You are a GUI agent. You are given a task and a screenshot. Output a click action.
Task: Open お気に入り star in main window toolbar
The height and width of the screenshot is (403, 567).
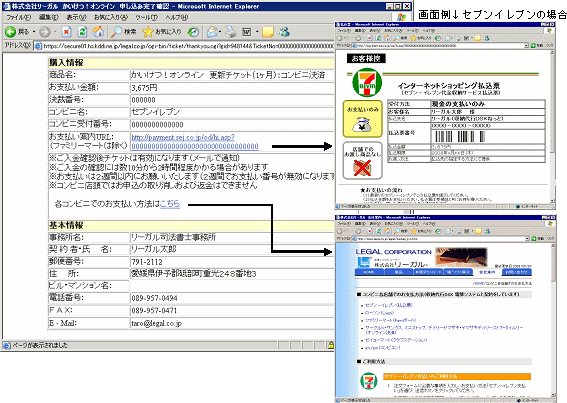(162, 32)
